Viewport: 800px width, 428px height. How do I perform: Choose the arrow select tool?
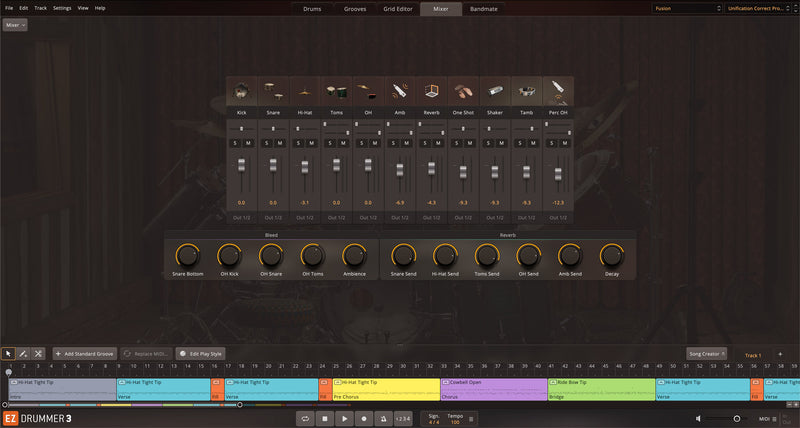pos(8,354)
